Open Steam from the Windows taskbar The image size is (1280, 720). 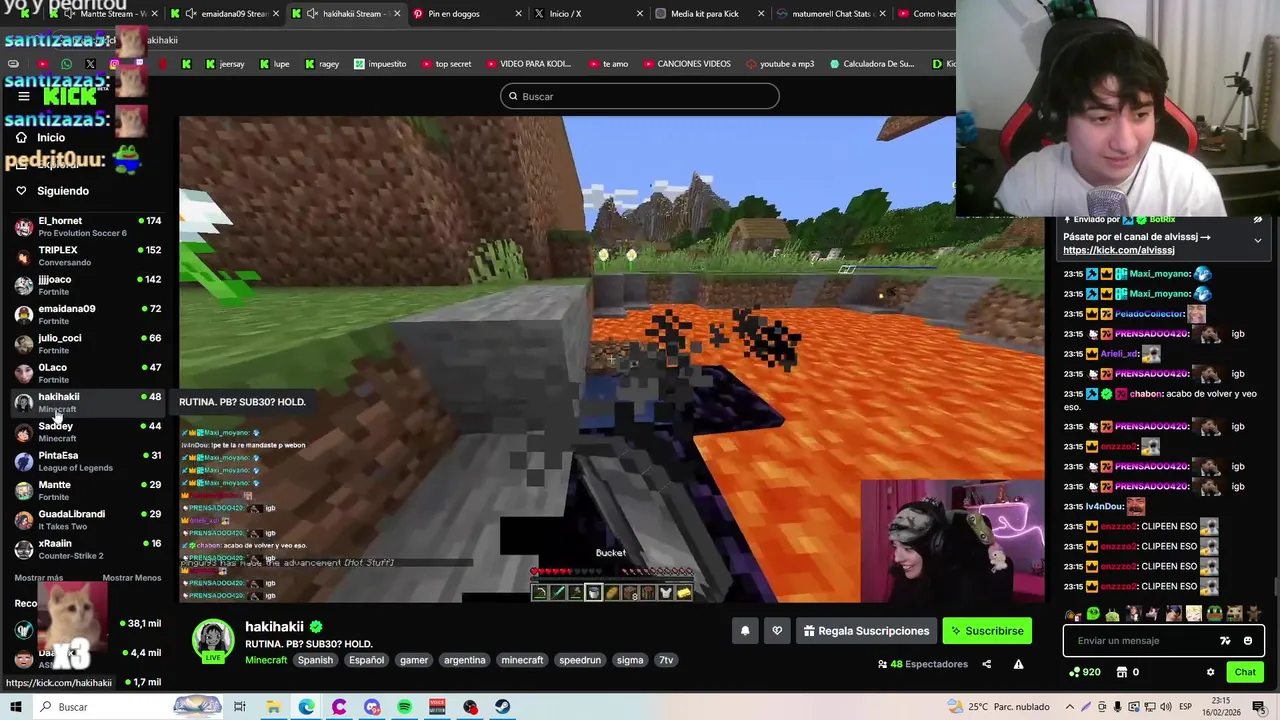tap(502, 707)
